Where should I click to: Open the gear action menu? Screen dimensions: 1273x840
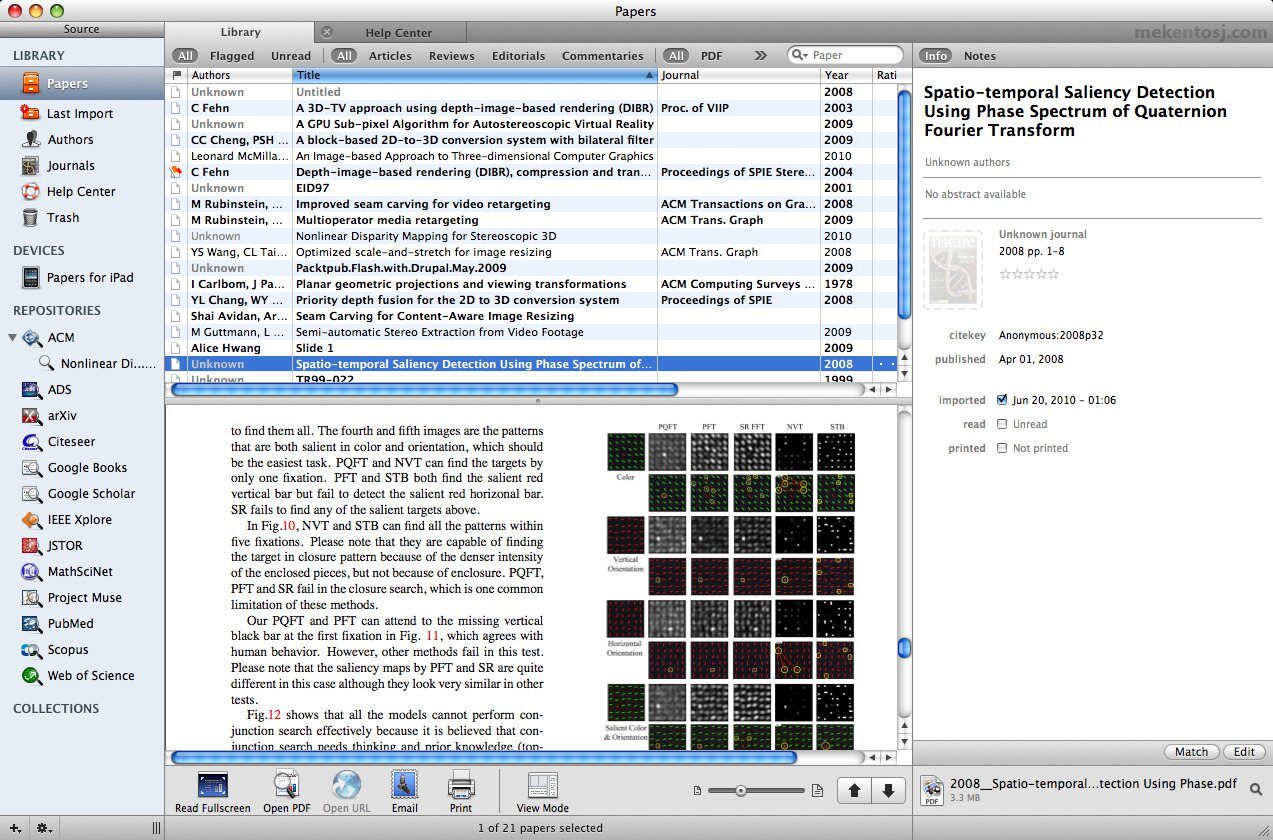[45, 828]
